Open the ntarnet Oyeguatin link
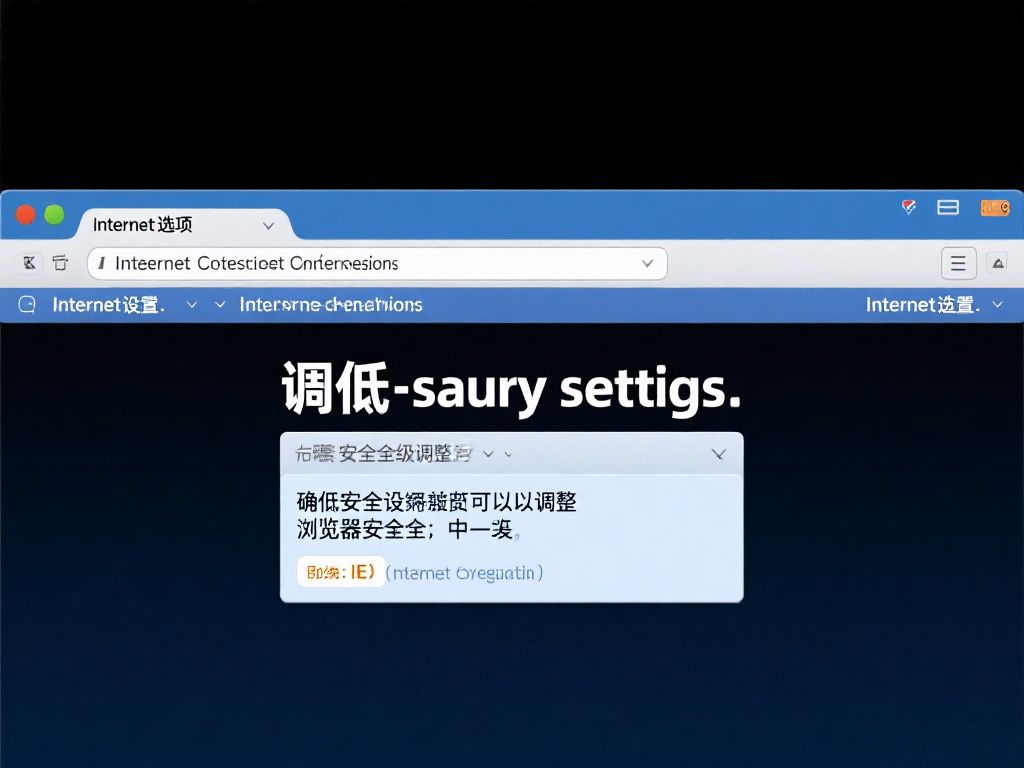Screen dimensions: 1024x768 tap(465, 572)
